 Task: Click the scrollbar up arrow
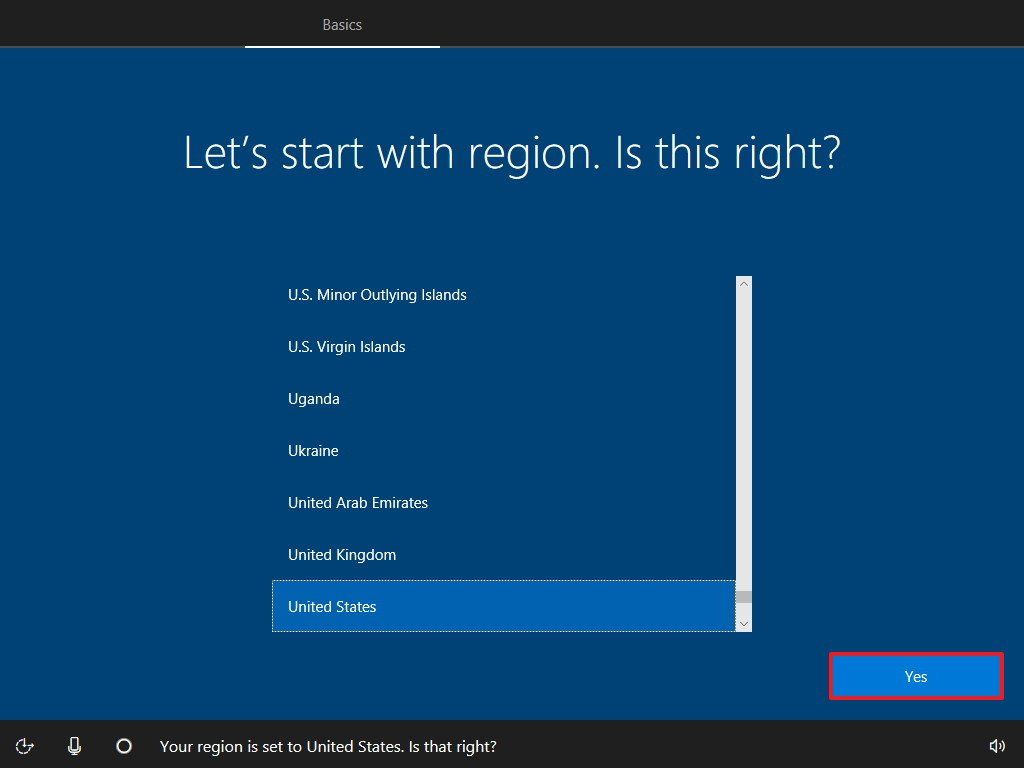[742, 283]
